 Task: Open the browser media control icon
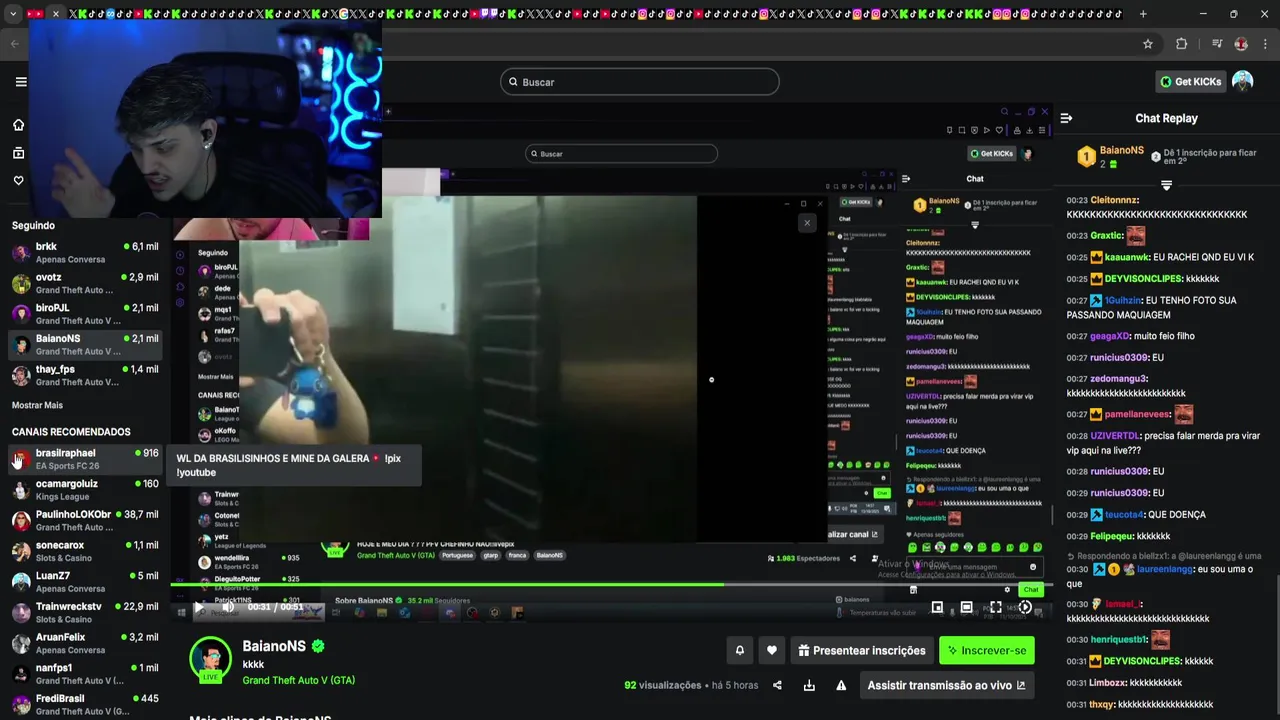click(x=1217, y=44)
